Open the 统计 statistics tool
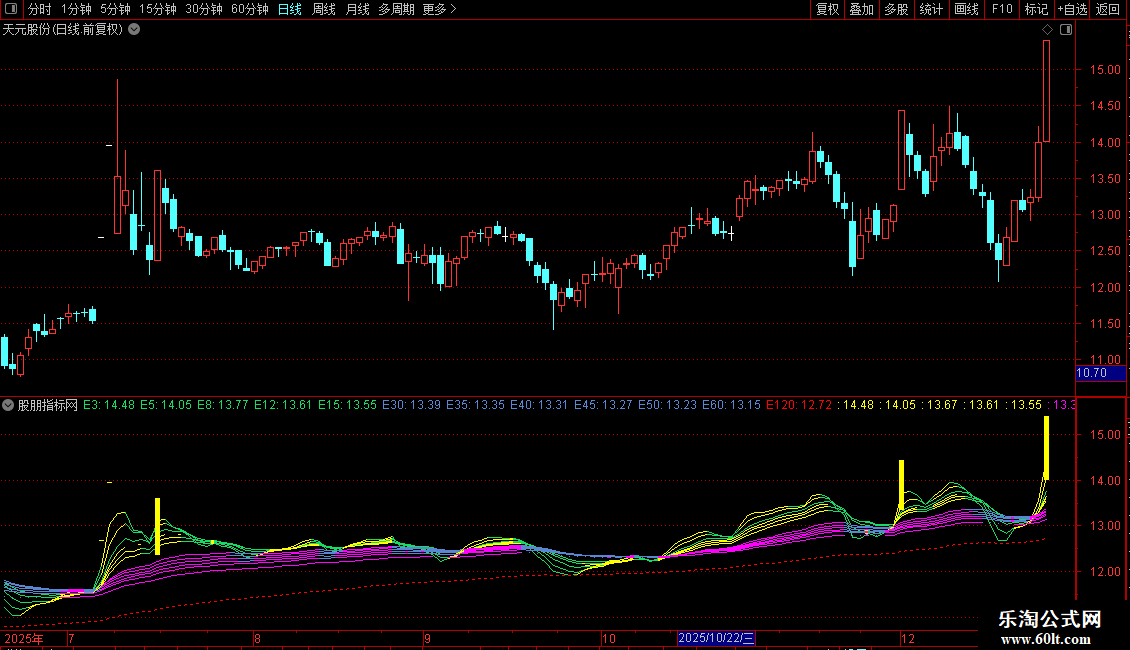Viewport: 1130px width, 650px height. tap(931, 9)
